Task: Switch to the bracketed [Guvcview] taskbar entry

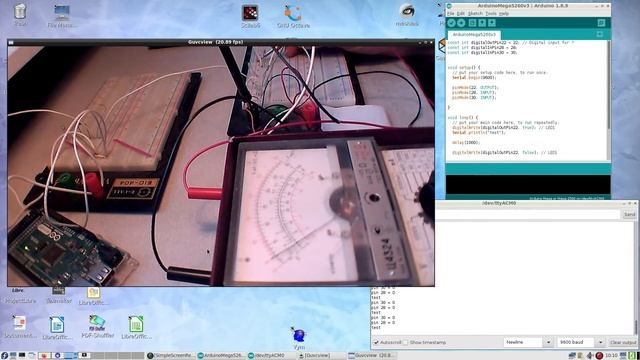Action: [322, 356]
